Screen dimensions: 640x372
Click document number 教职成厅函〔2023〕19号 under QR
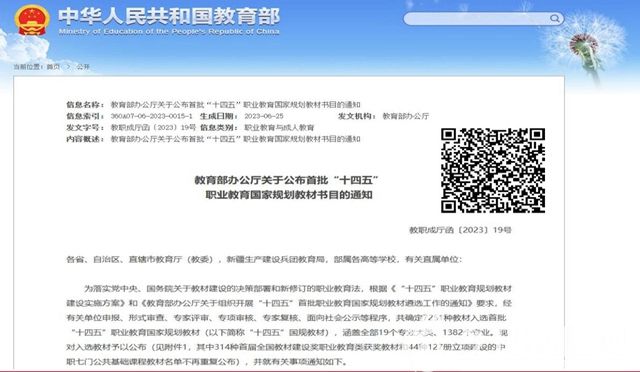pyautogui.click(x=460, y=230)
